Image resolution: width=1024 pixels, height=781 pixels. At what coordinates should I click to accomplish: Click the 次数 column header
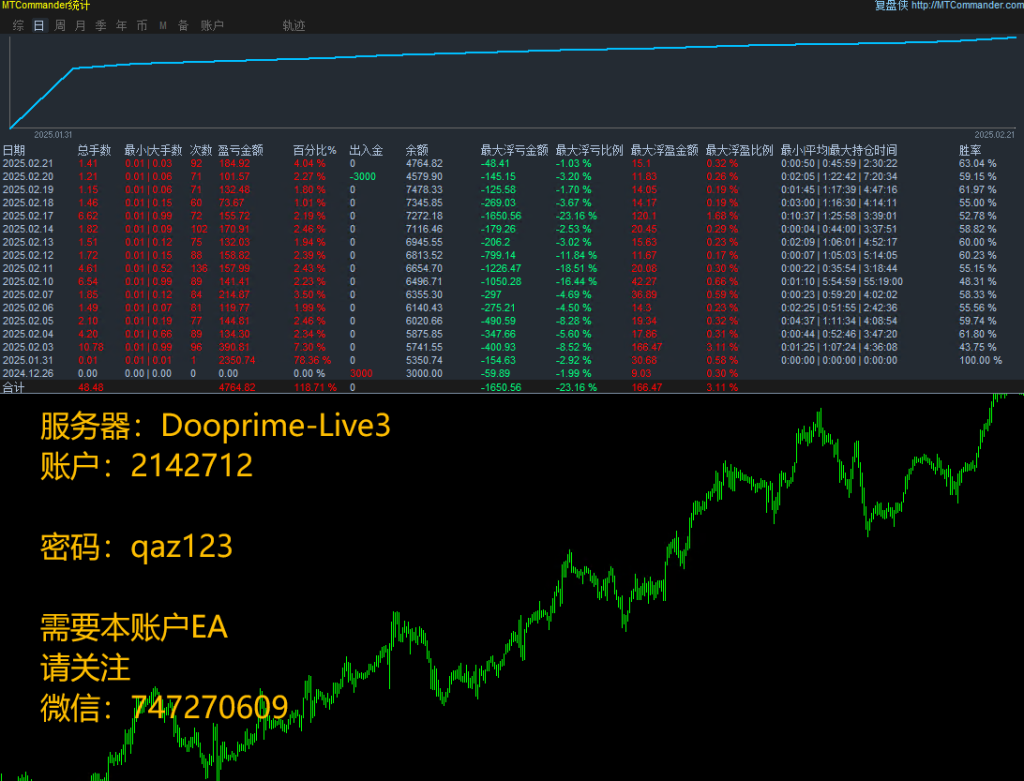click(201, 150)
